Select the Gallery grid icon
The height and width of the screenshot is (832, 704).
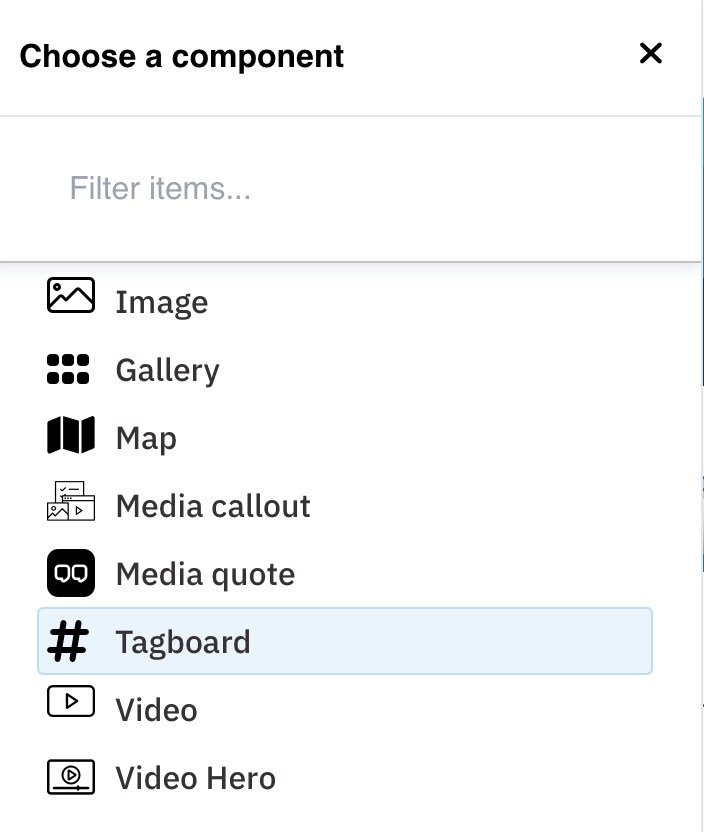68,369
